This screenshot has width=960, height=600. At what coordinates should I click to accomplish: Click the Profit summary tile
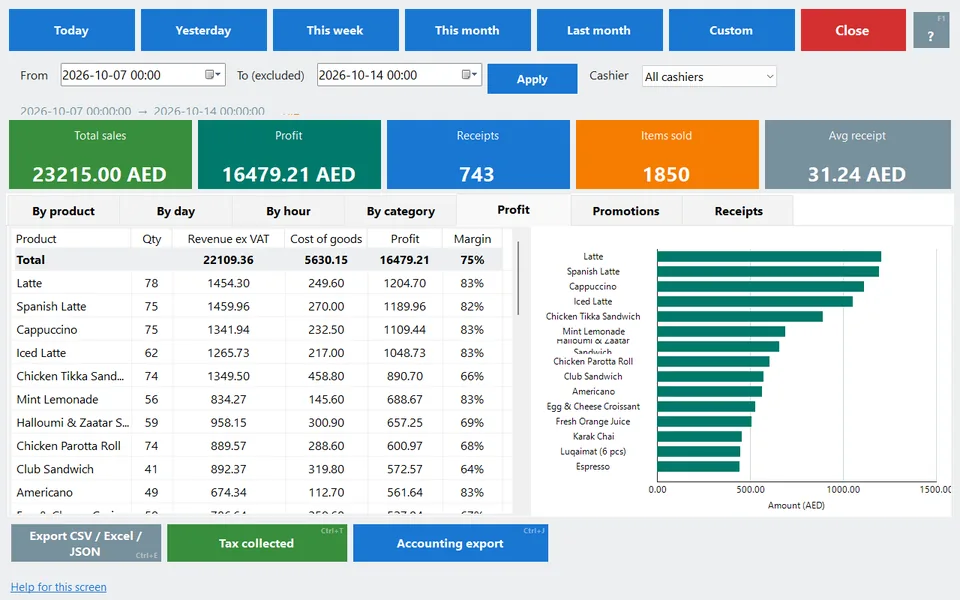(x=289, y=154)
